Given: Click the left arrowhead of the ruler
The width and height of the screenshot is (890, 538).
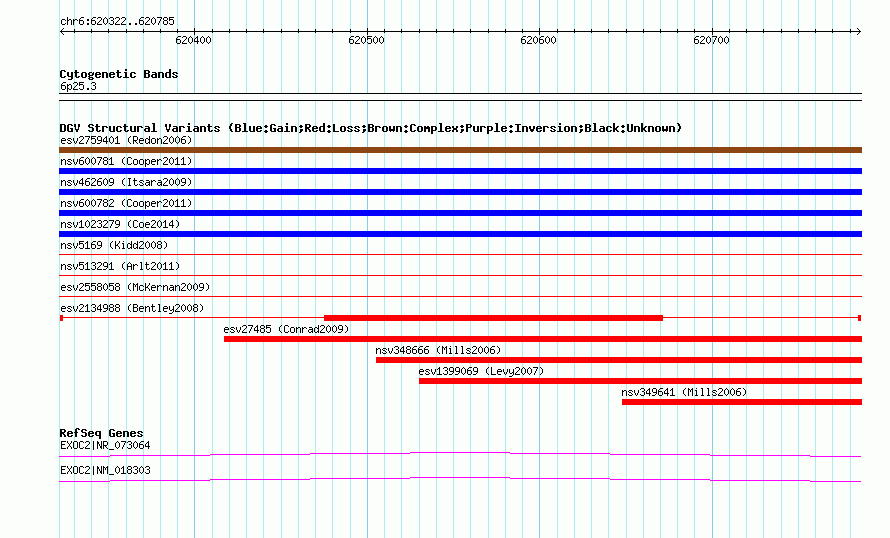Looking at the screenshot, I should point(62,32).
